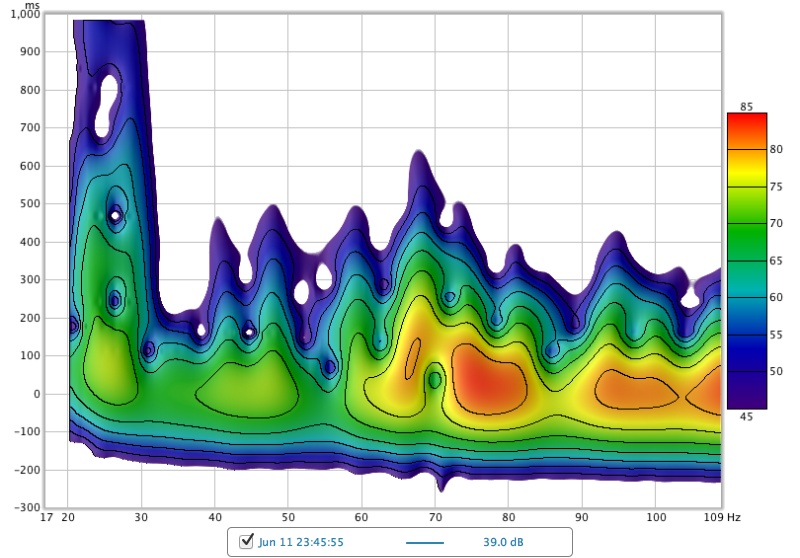Click the green lobe near 25 Hz in spectrogram
Viewport: 800px width, 558px height.
pos(110,362)
